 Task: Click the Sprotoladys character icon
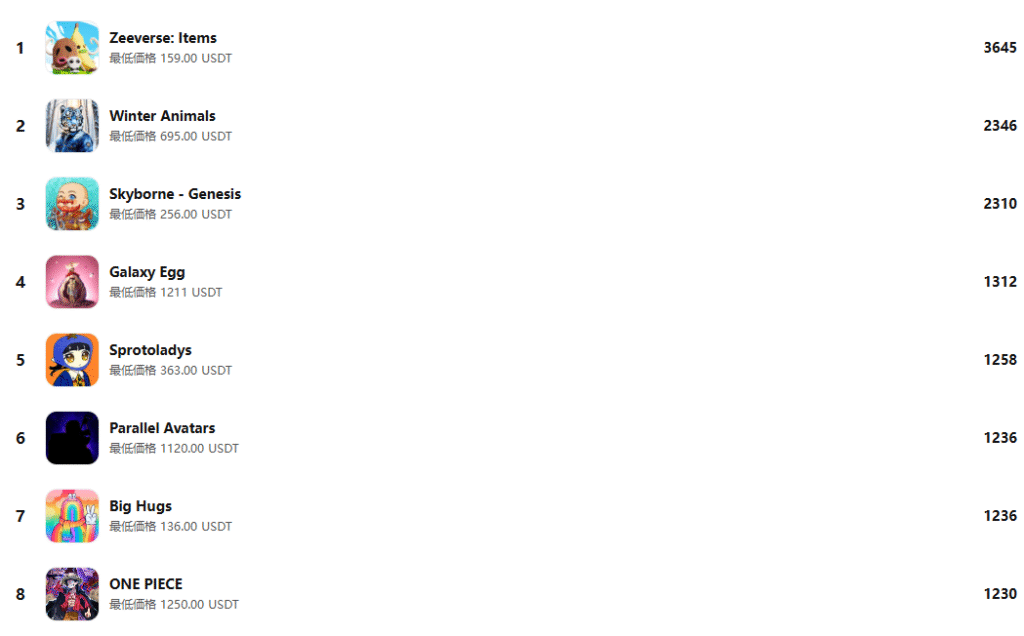(x=72, y=360)
